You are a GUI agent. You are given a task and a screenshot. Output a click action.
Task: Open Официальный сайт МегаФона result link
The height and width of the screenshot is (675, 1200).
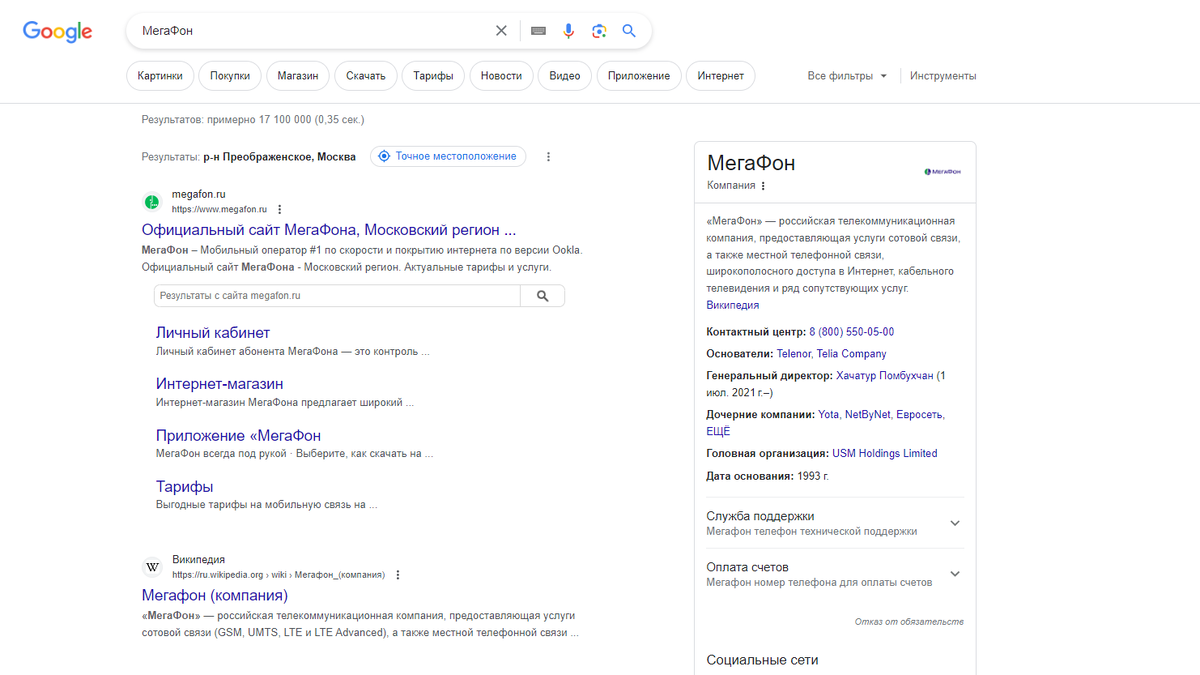pyautogui.click(x=329, y=229)
